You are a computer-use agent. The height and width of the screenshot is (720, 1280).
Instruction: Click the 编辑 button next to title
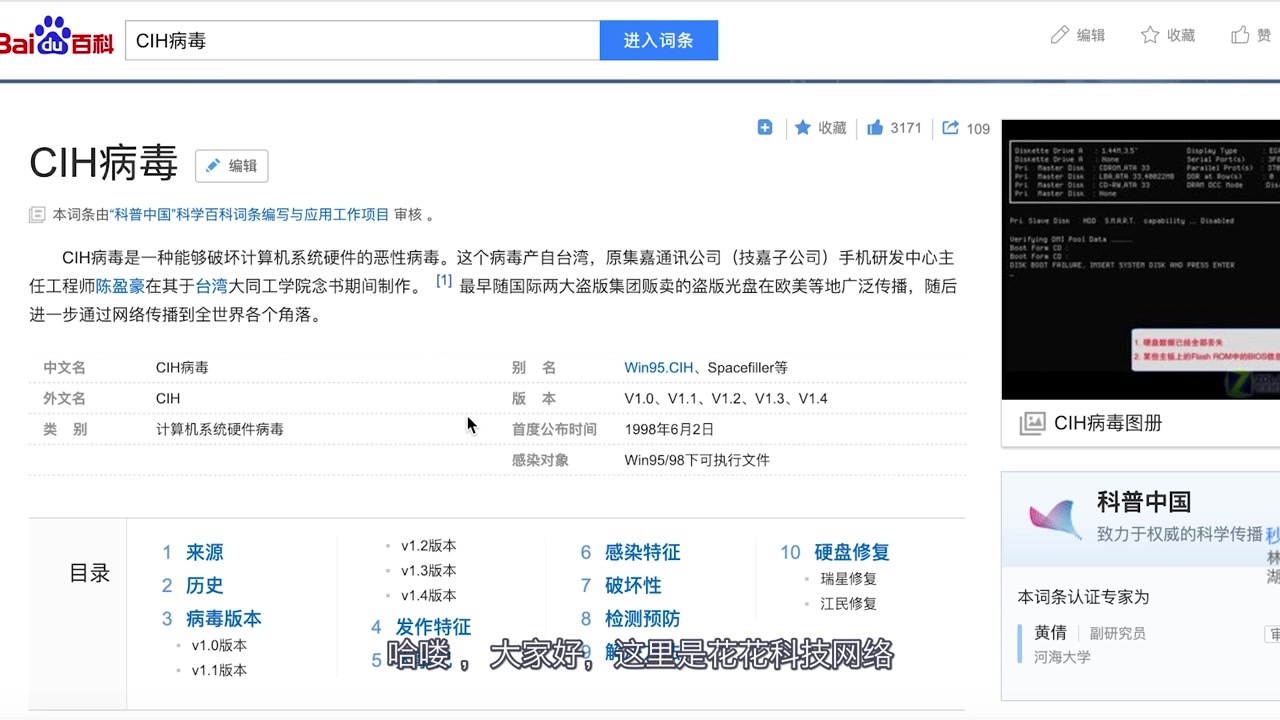coord(231,166)
